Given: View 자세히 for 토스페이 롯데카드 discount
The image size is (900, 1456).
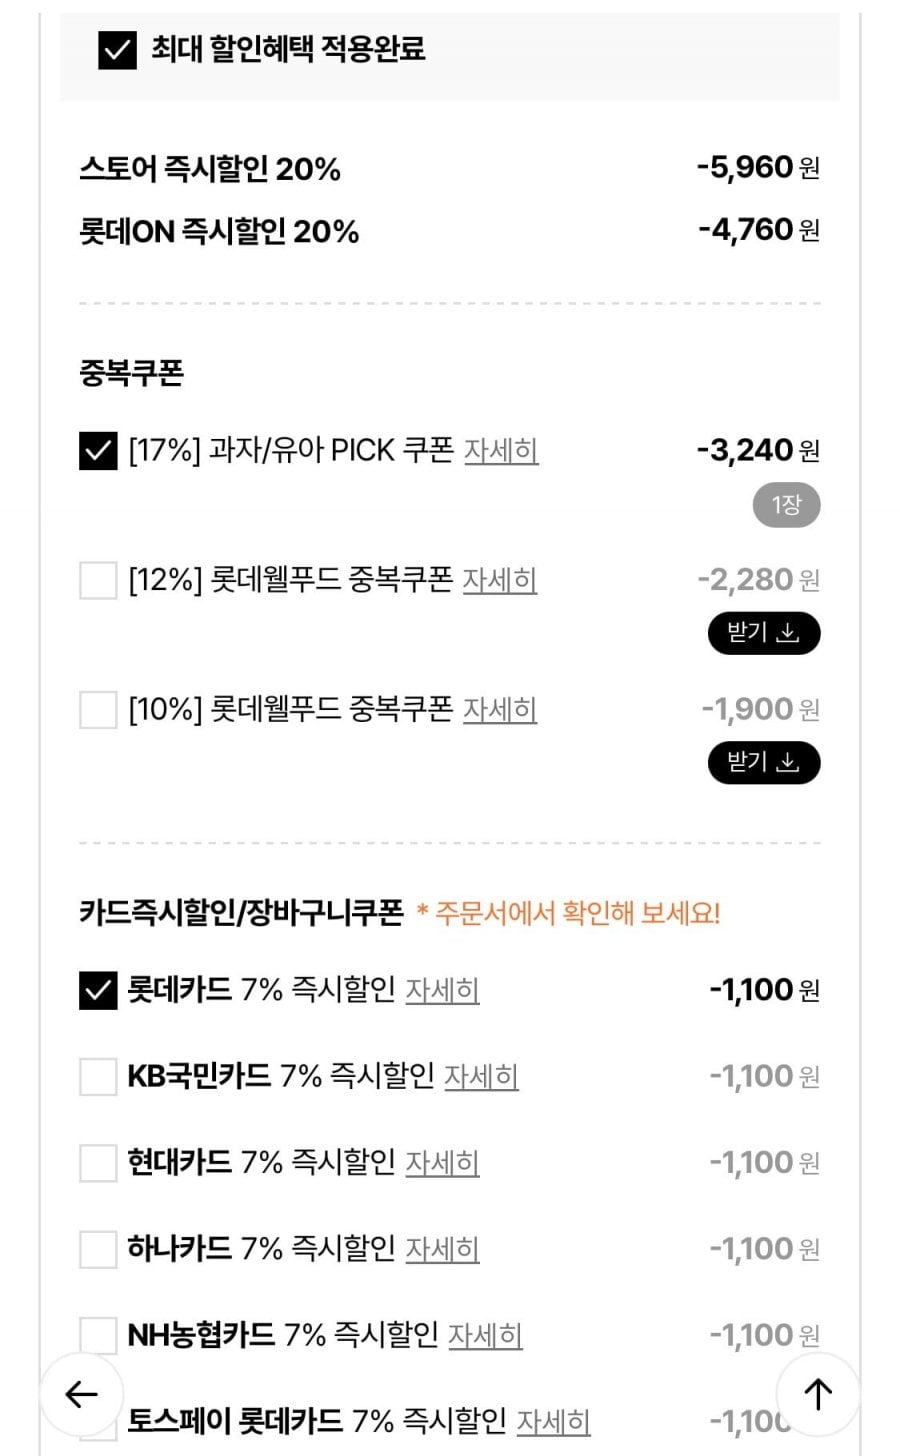Looking at the screenshot, I should [553, 1421].
